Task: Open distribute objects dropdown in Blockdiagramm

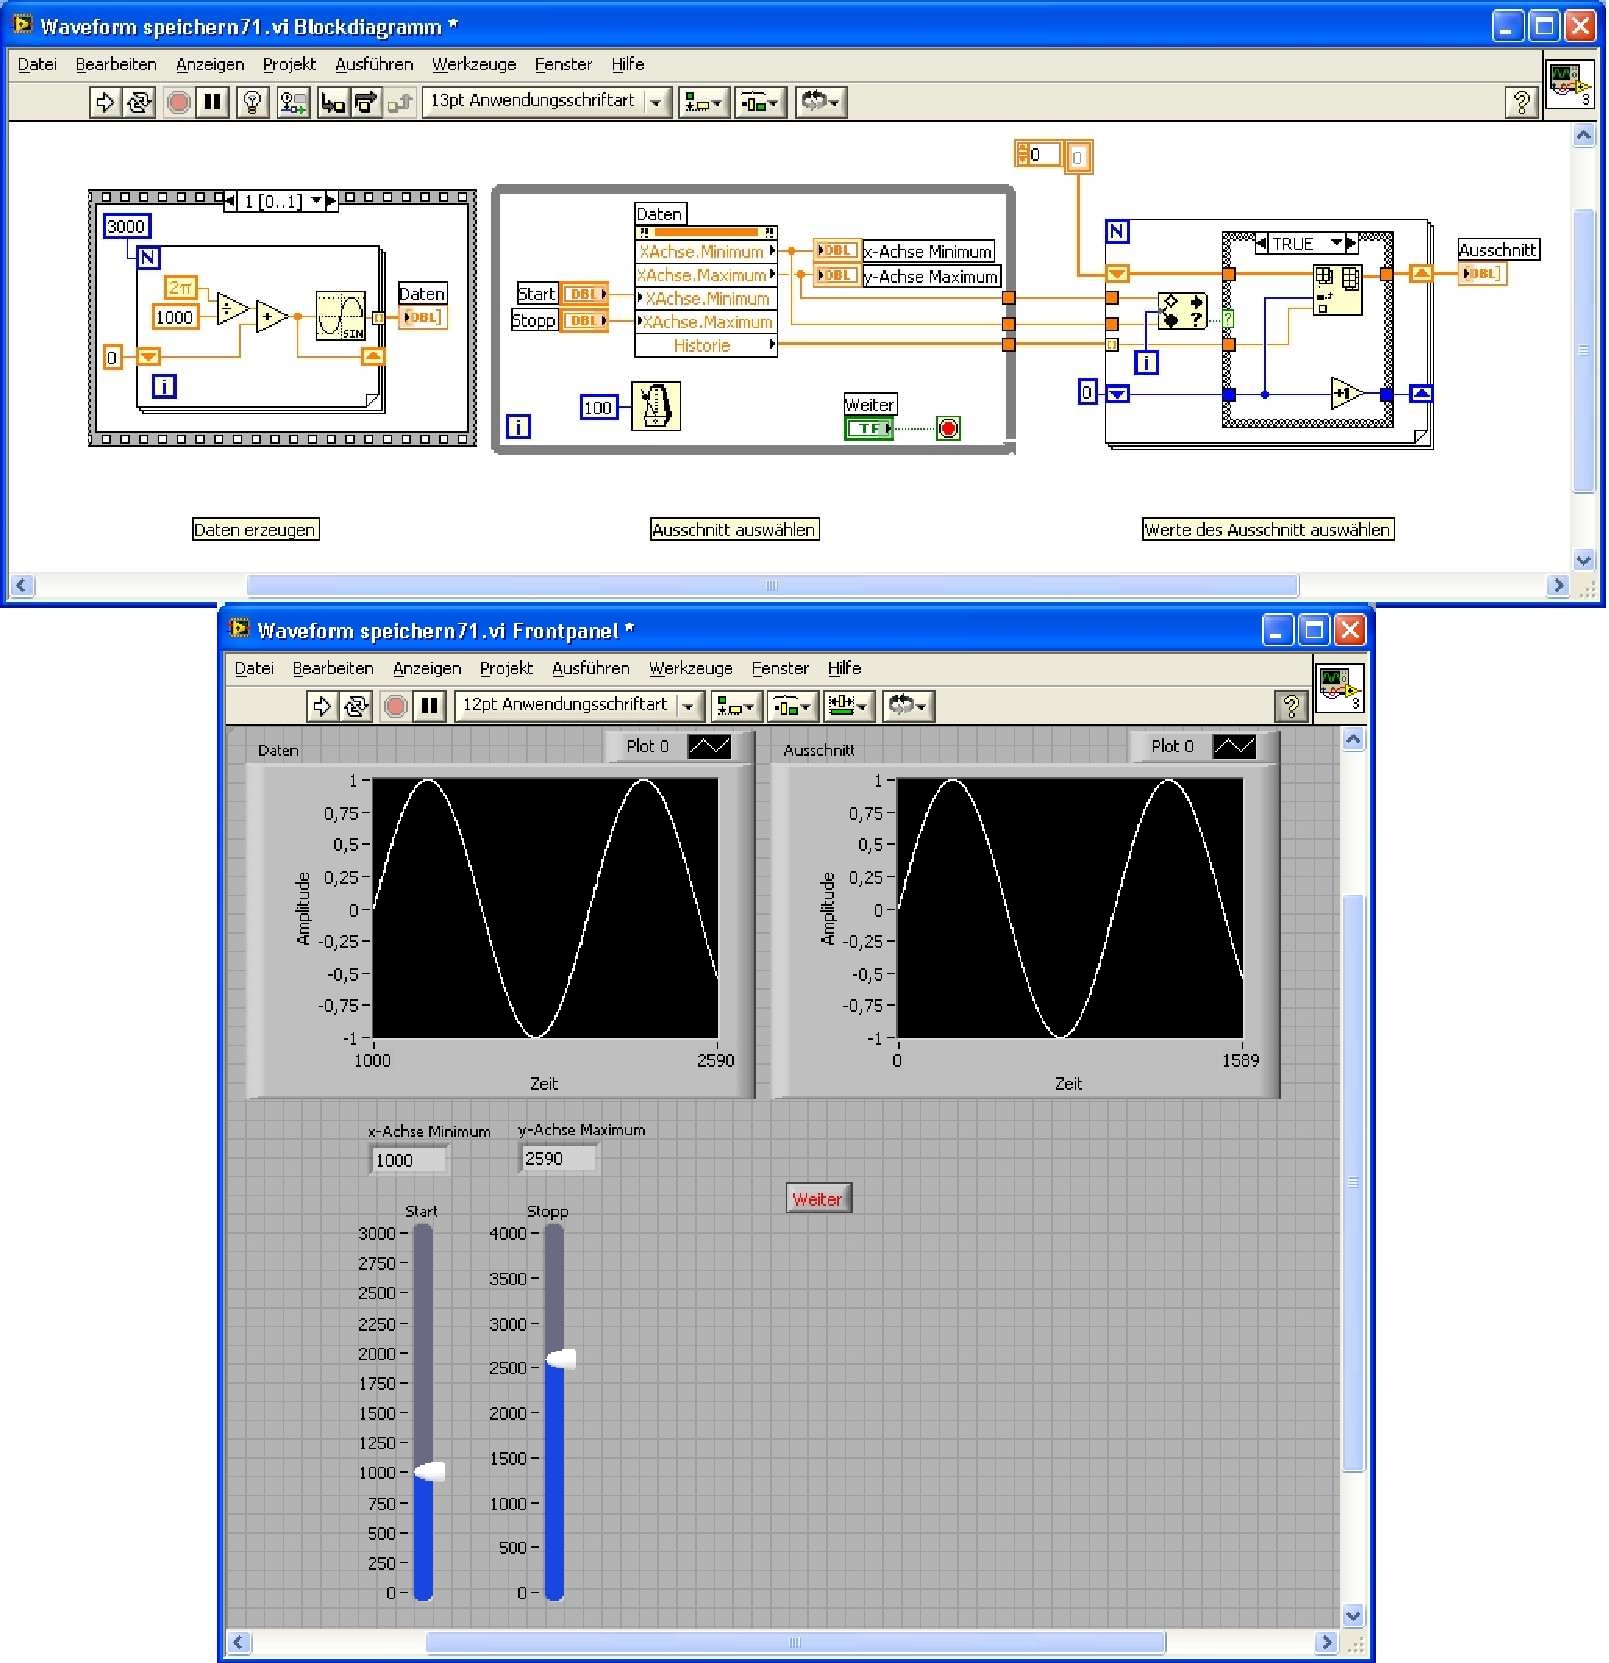Action: click(760, 102)
